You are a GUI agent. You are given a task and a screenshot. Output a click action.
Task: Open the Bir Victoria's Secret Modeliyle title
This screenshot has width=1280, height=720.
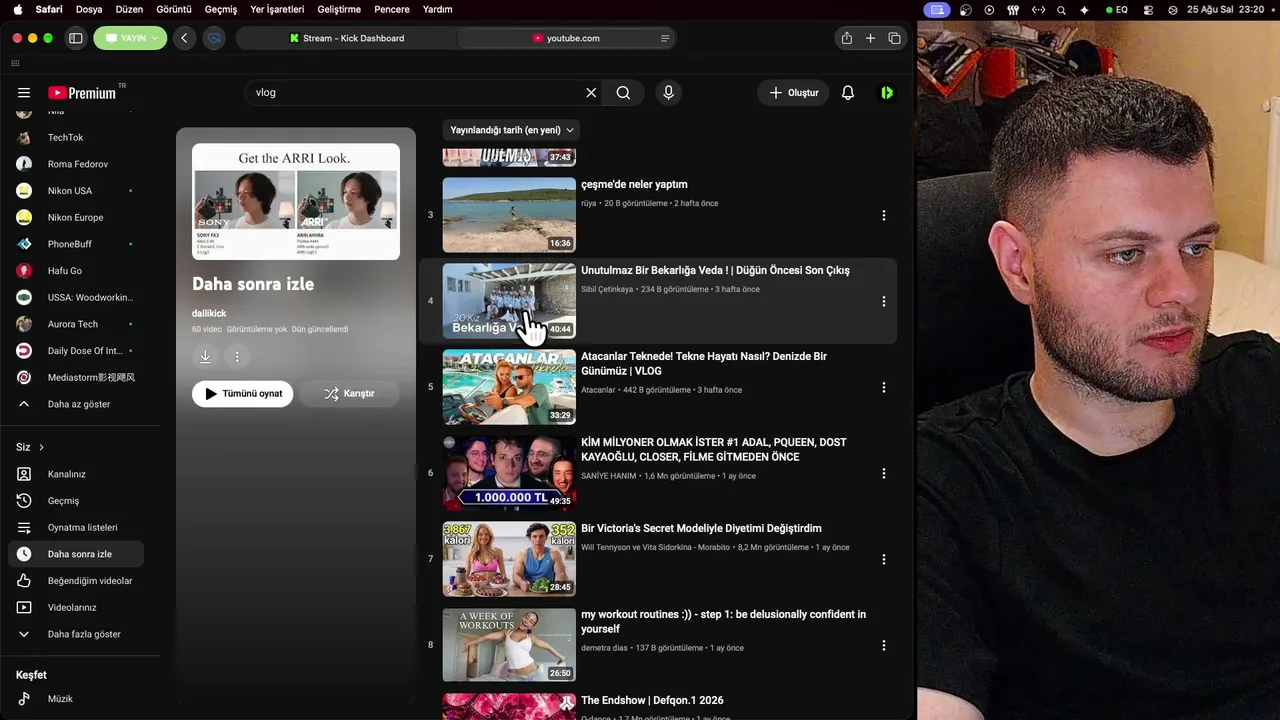pyautogui.click(x=701, y=528)
